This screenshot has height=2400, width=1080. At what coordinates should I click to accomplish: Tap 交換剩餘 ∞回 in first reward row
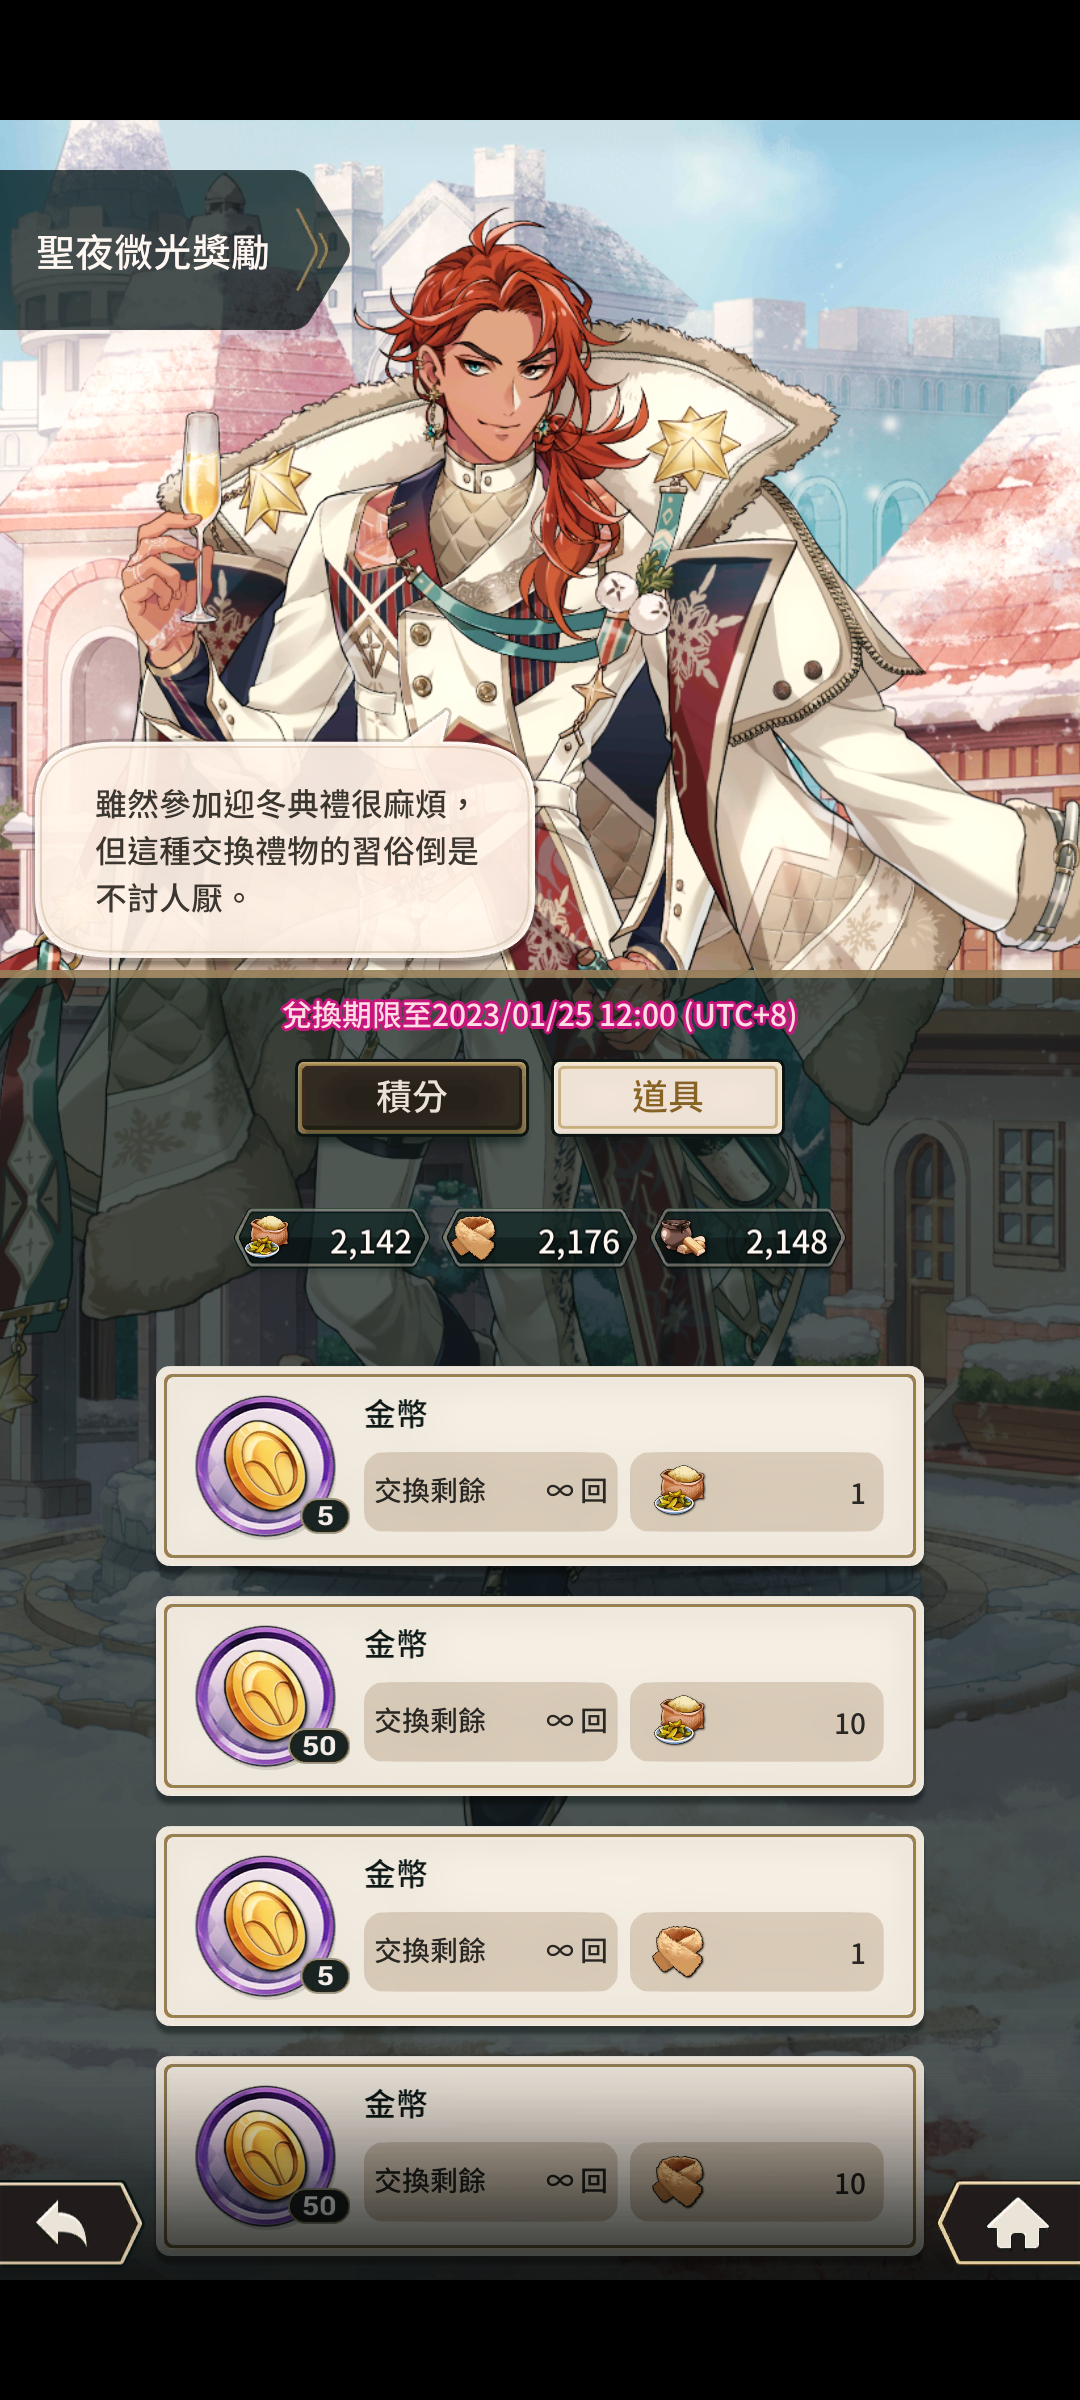[x=491, y=1492]
